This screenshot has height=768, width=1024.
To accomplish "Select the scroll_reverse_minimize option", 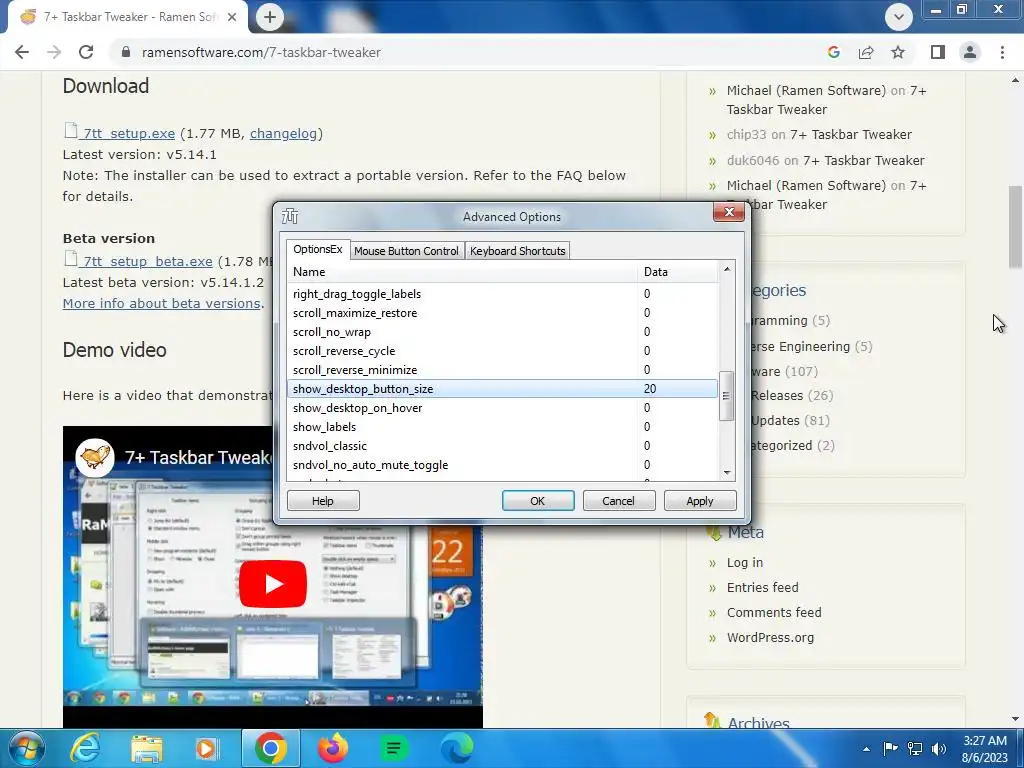I will click(502, 370).
